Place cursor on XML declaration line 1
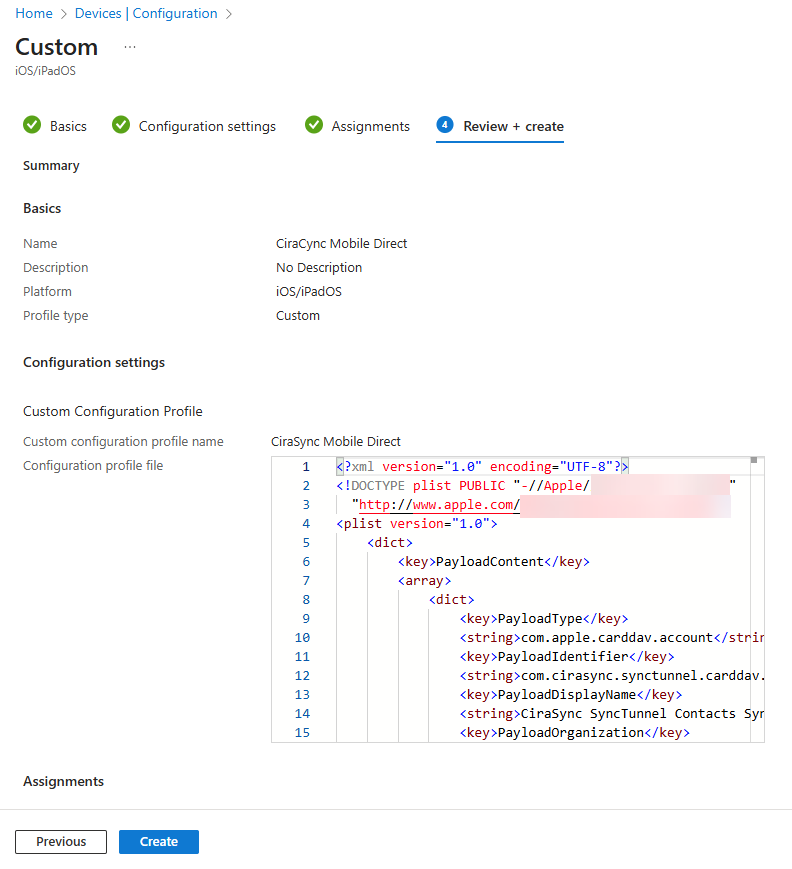This screenshot has width=792, height=869. pyautogui.click(x=481, y=467)
